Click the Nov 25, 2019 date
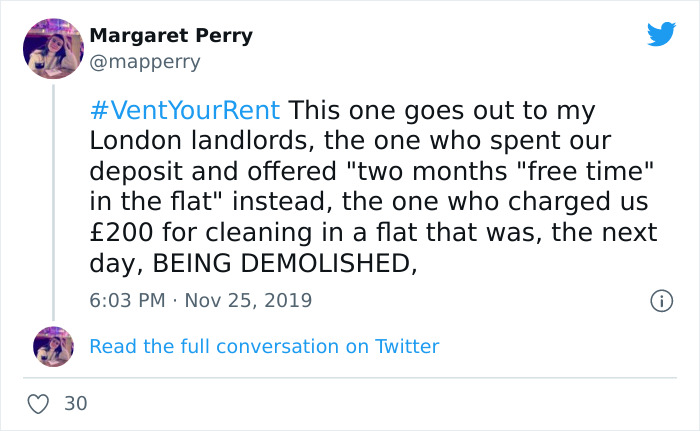Screen dimensions: 700x431 pos(250,300)
